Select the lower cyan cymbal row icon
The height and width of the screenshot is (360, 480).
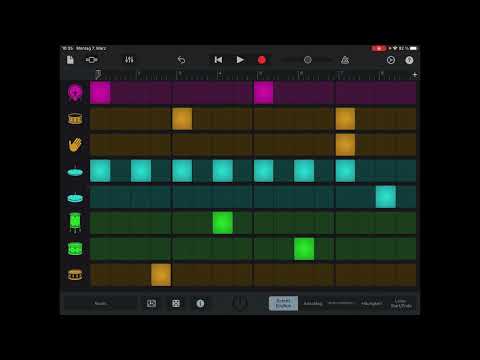[75, 198]
